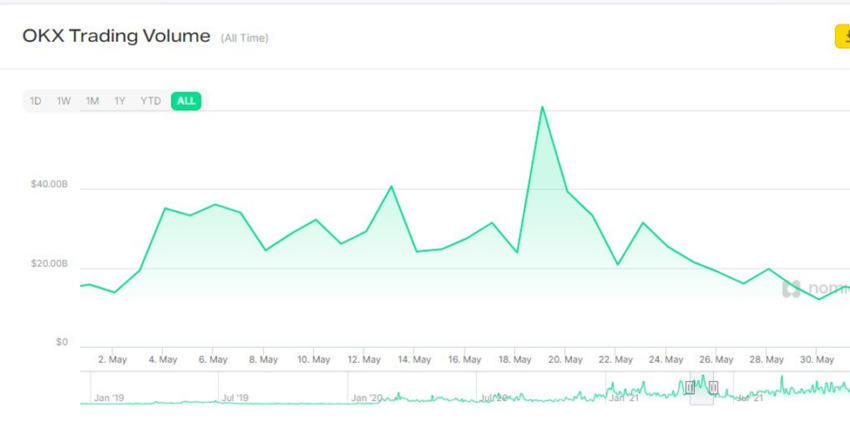Select the 1Y time range
This screenshot has width=850, height=422.
[x=120, y=101]
